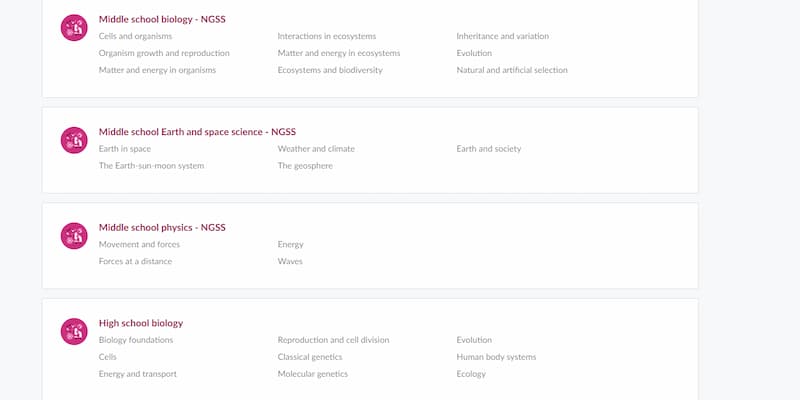
Task: Click the Earth and space science course icon
Action: click(x=74, y=140)
